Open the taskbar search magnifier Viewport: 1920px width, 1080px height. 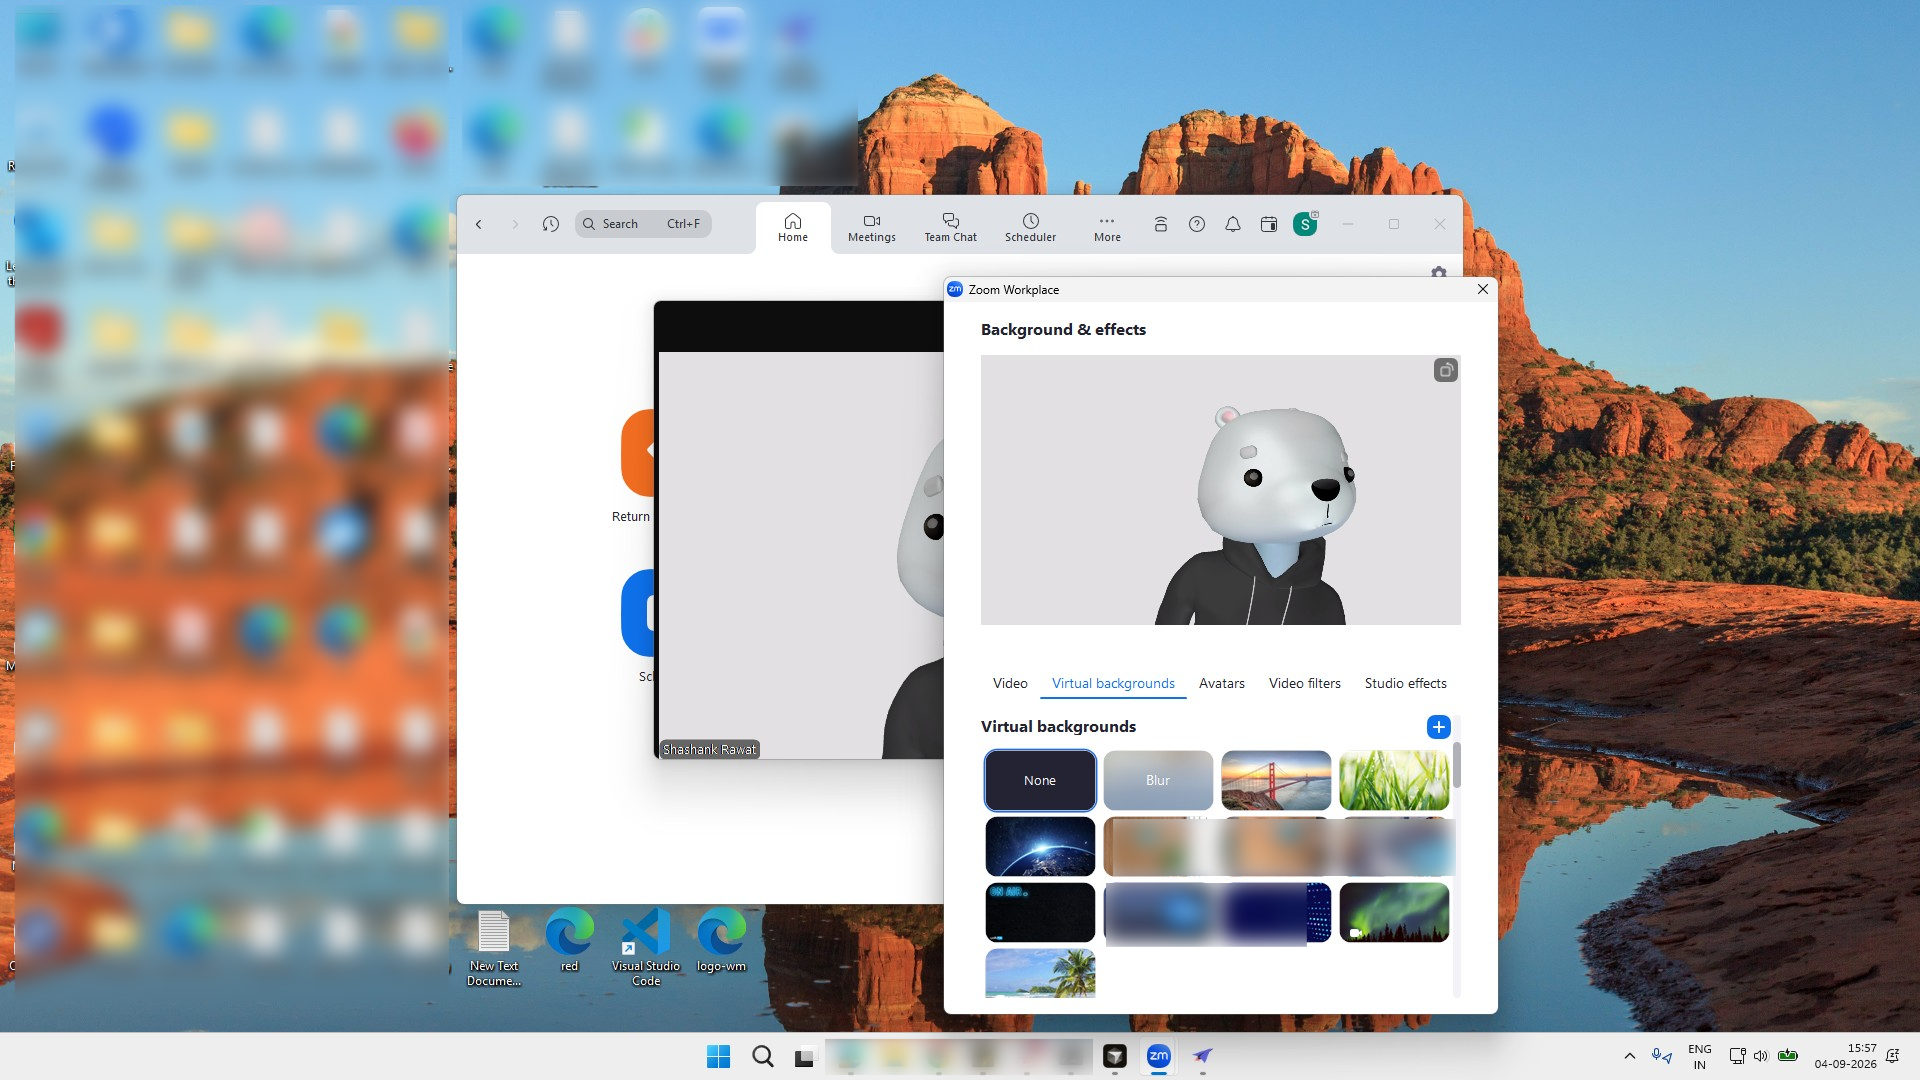(762, 1056)
